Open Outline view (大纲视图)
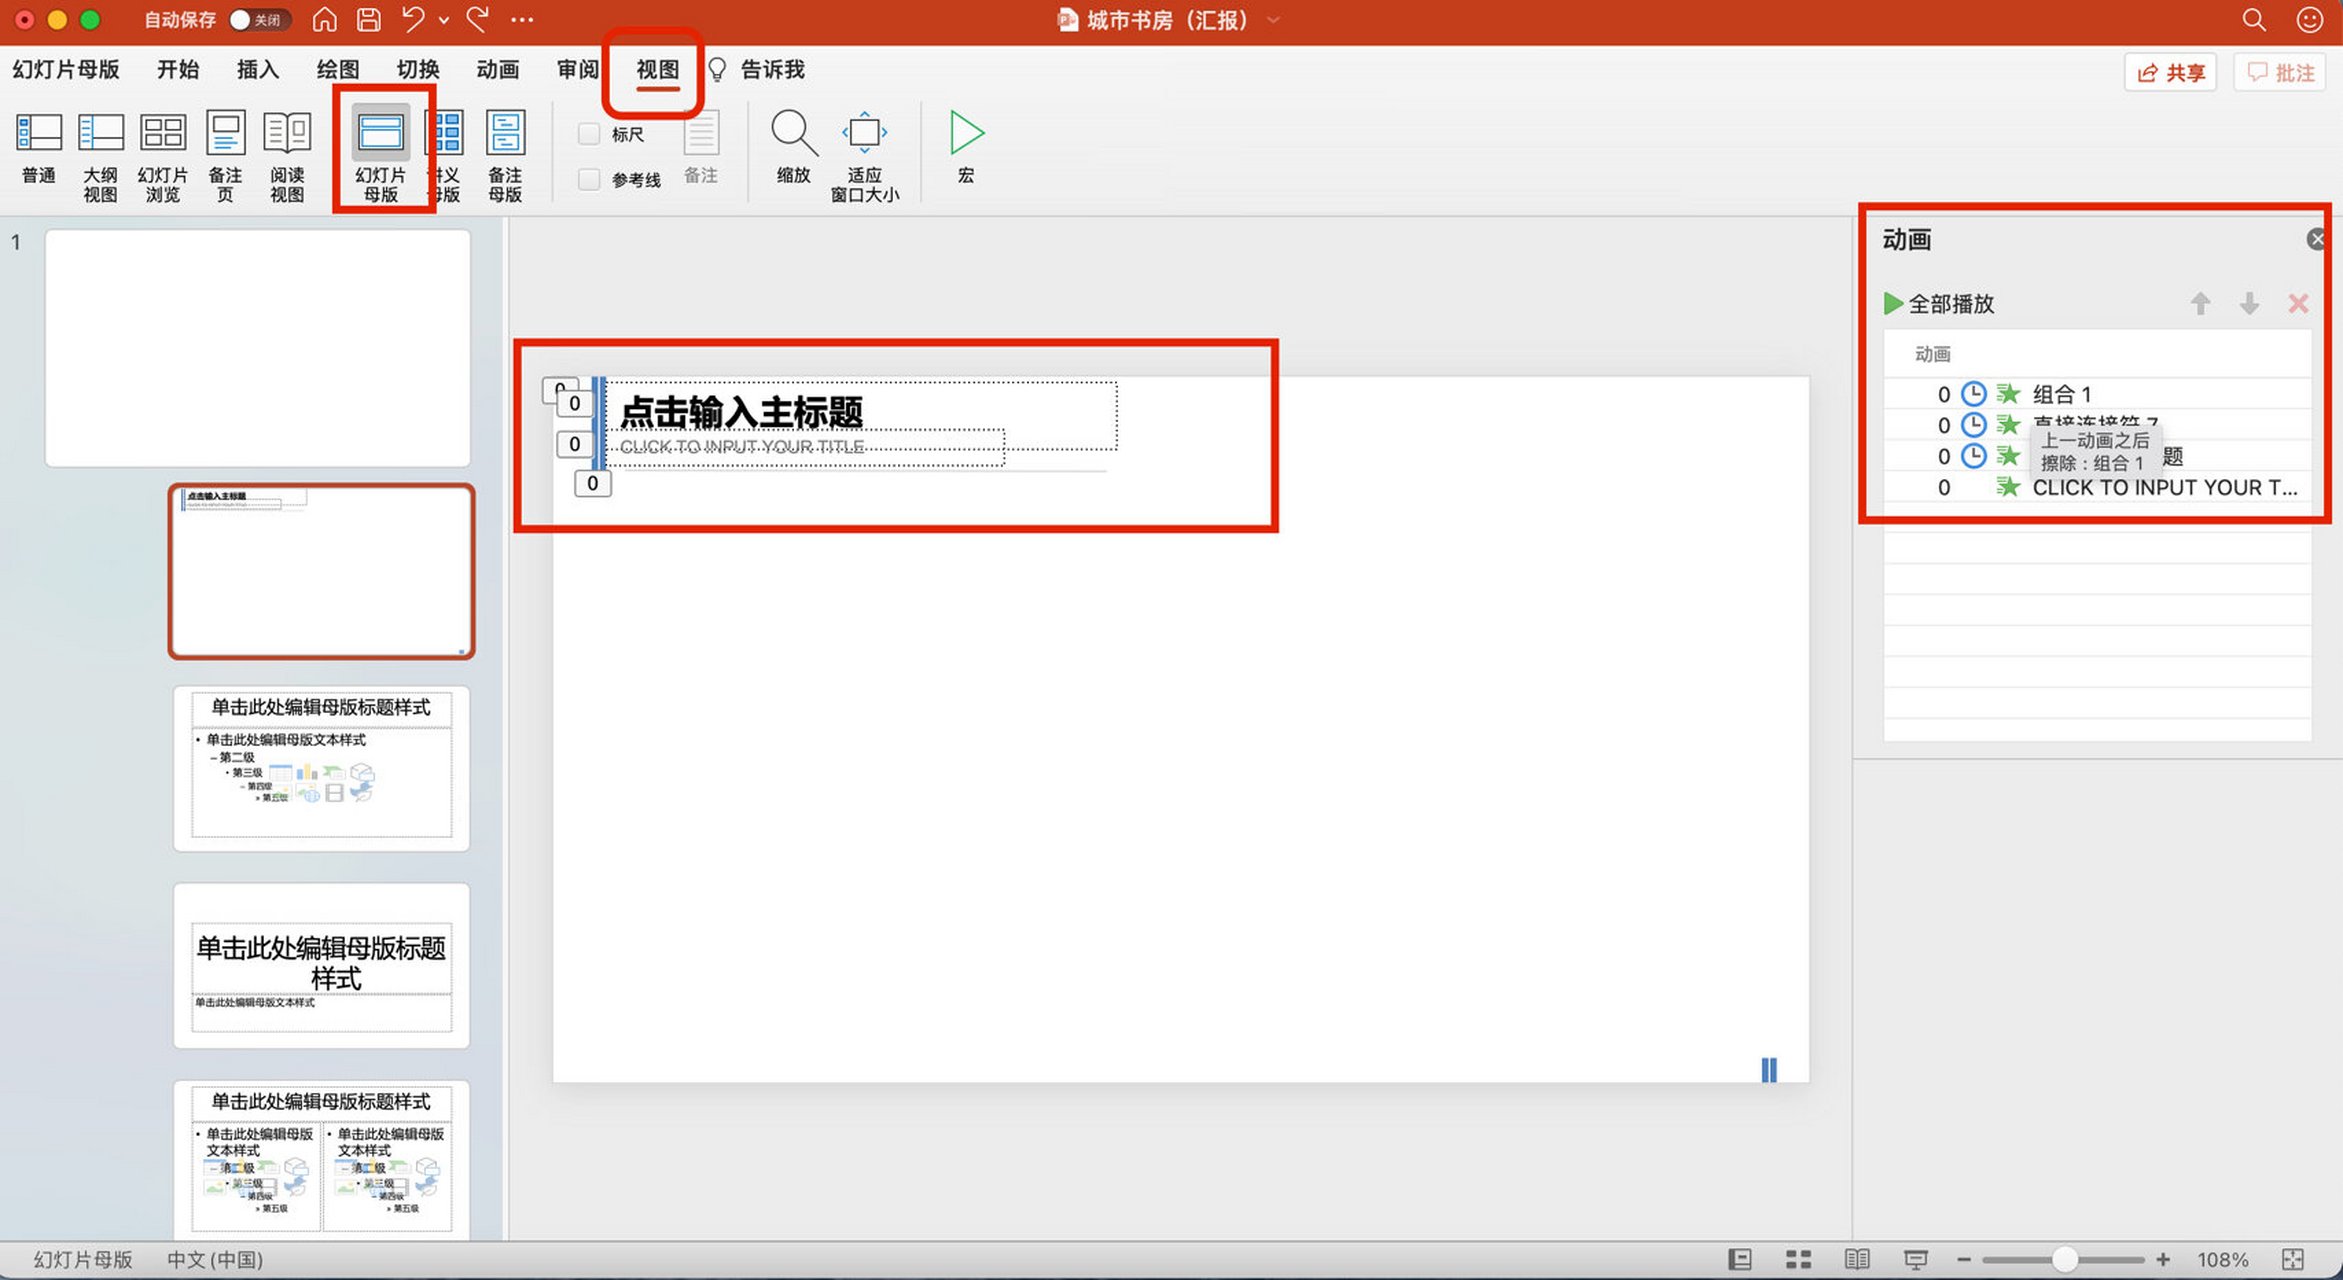2343x1280 pixels. point(100,156)
